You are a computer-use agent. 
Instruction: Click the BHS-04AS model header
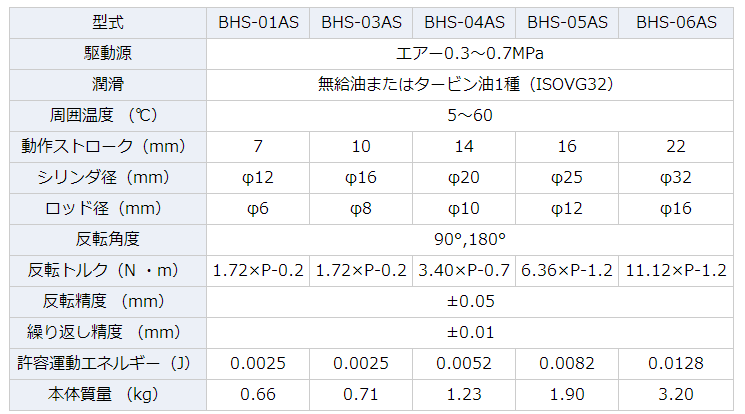pyautogui.click(x=464, y=23)
